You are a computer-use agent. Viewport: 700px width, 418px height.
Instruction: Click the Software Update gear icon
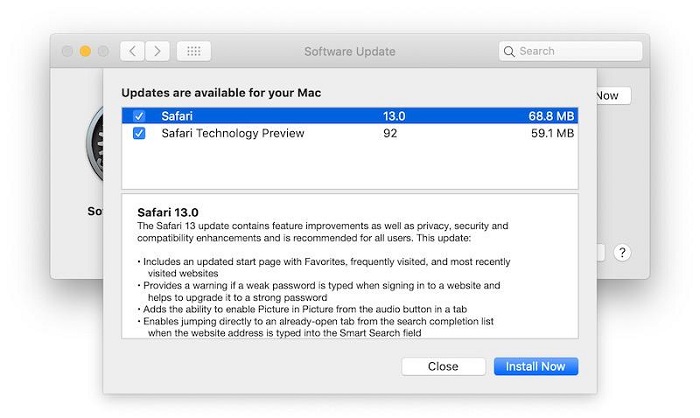[x=95, y=160]
